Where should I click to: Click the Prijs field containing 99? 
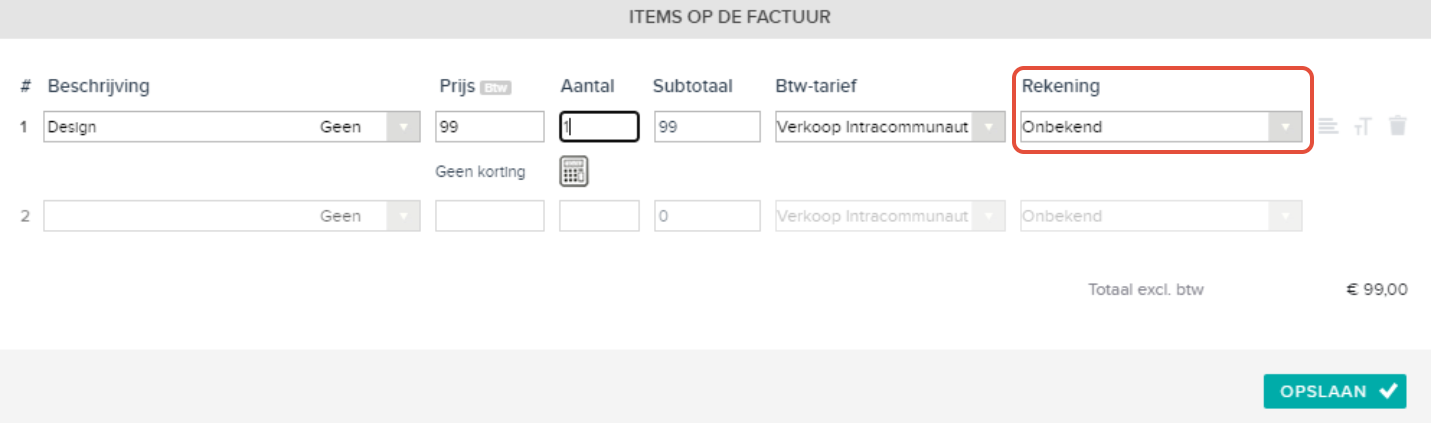[490, 127]
